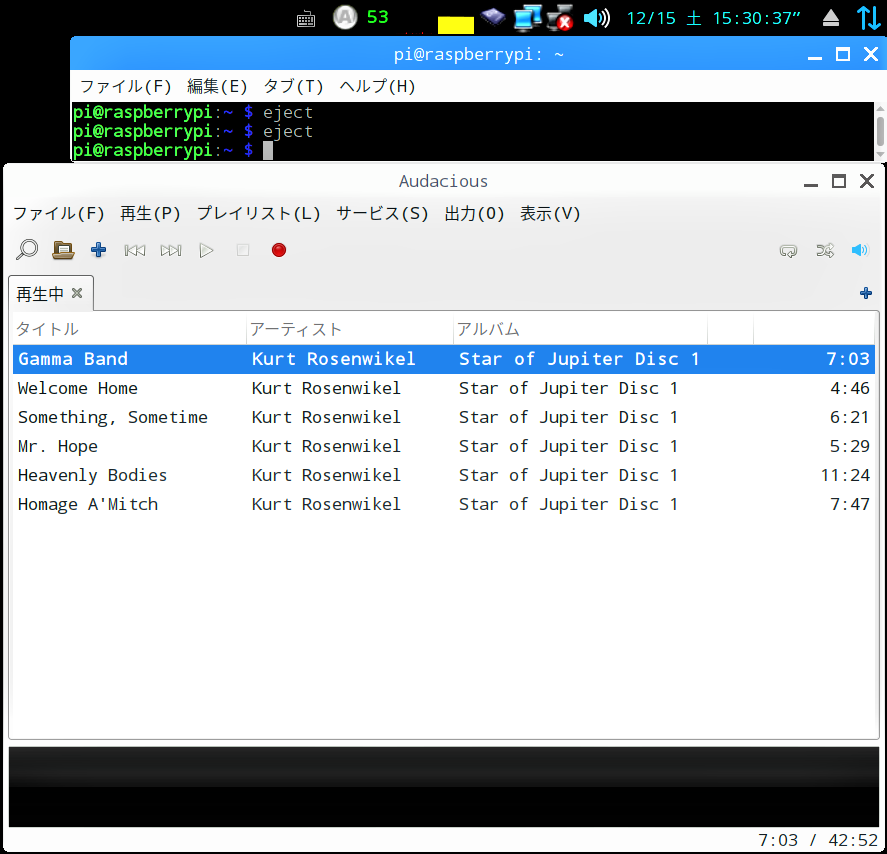Image resolution: width=887 pixels, height=854 pixels.
Task: Select the track Homage A'Mitch
Action: point(444,504)
